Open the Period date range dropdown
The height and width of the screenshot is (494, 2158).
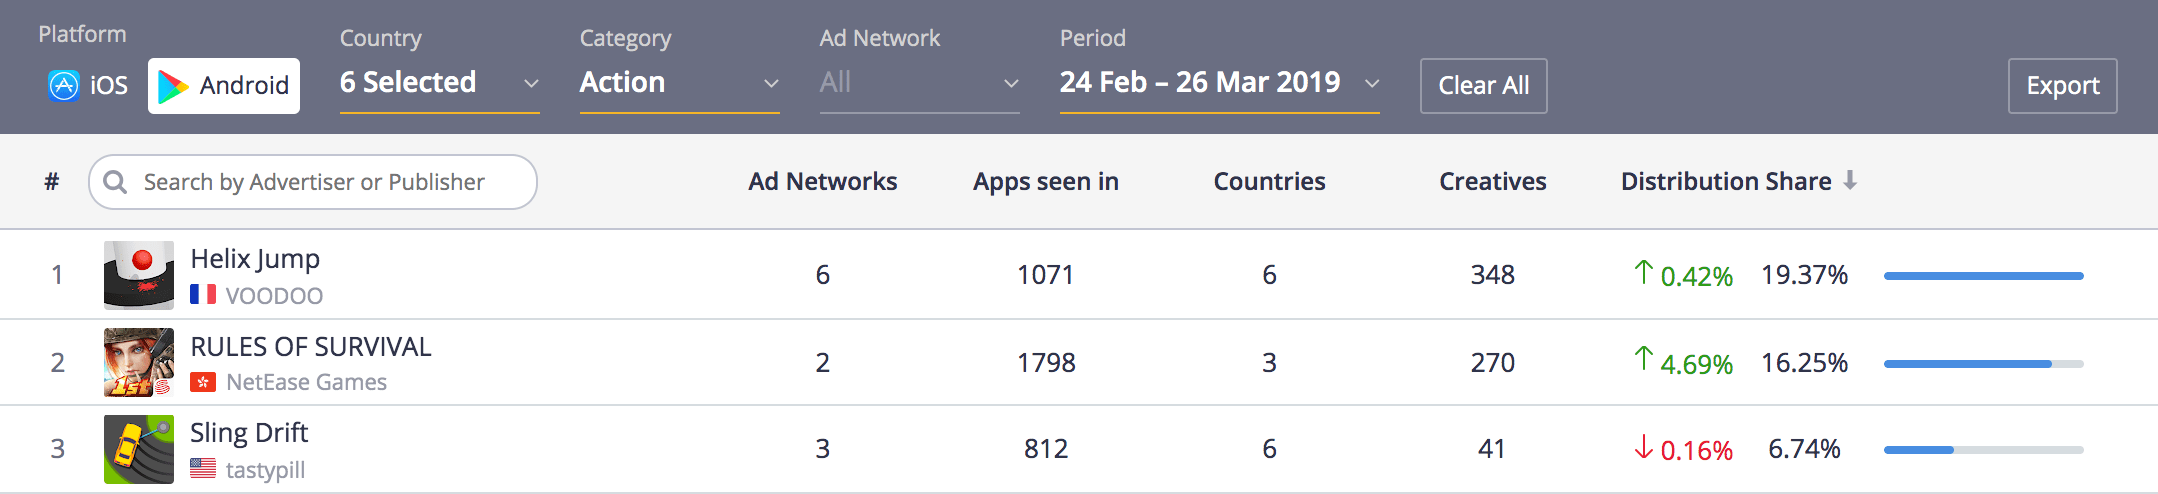point(1219,83)
